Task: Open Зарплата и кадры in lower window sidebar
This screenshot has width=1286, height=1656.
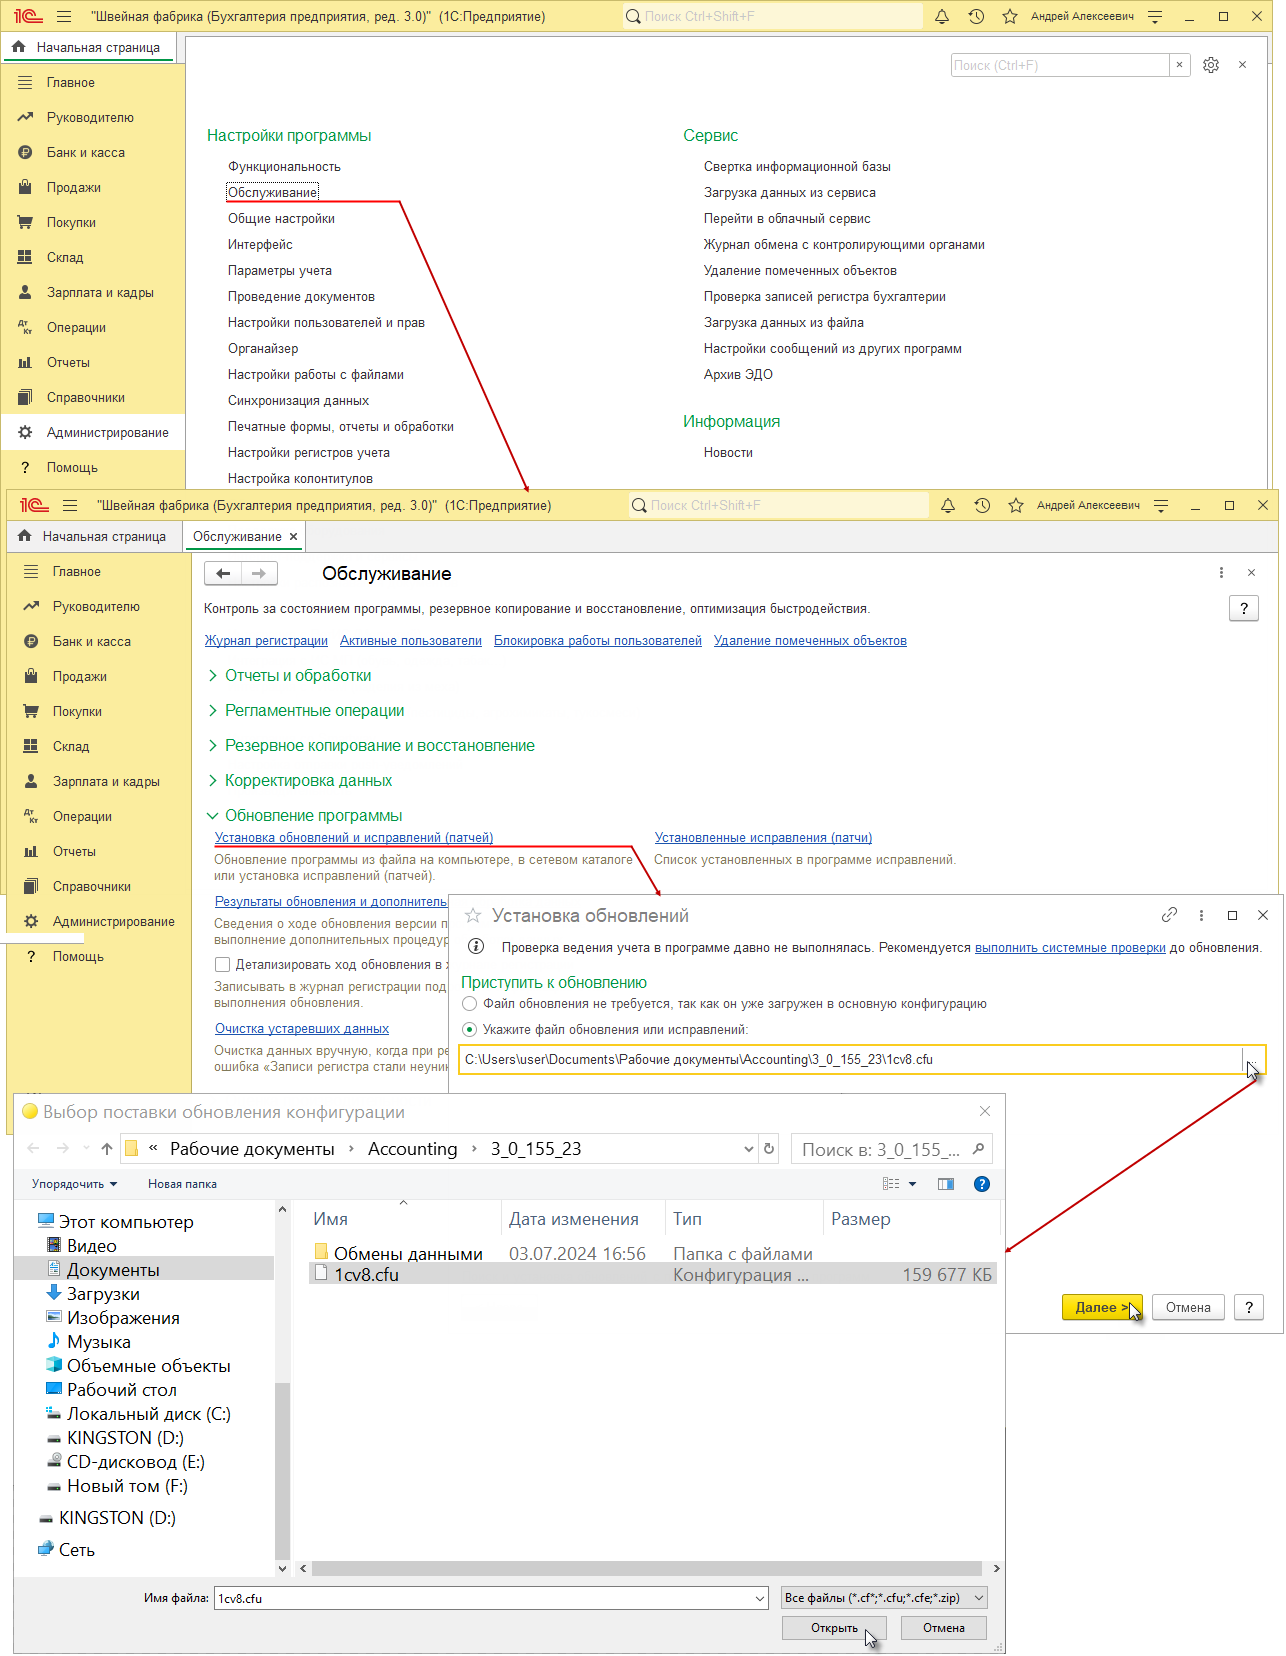Action: click(106, 781)
